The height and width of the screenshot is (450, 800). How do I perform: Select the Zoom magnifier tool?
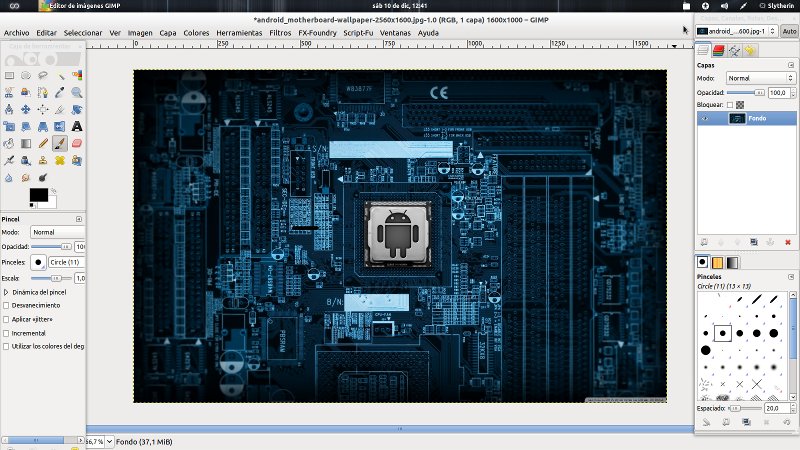point(77,92)
